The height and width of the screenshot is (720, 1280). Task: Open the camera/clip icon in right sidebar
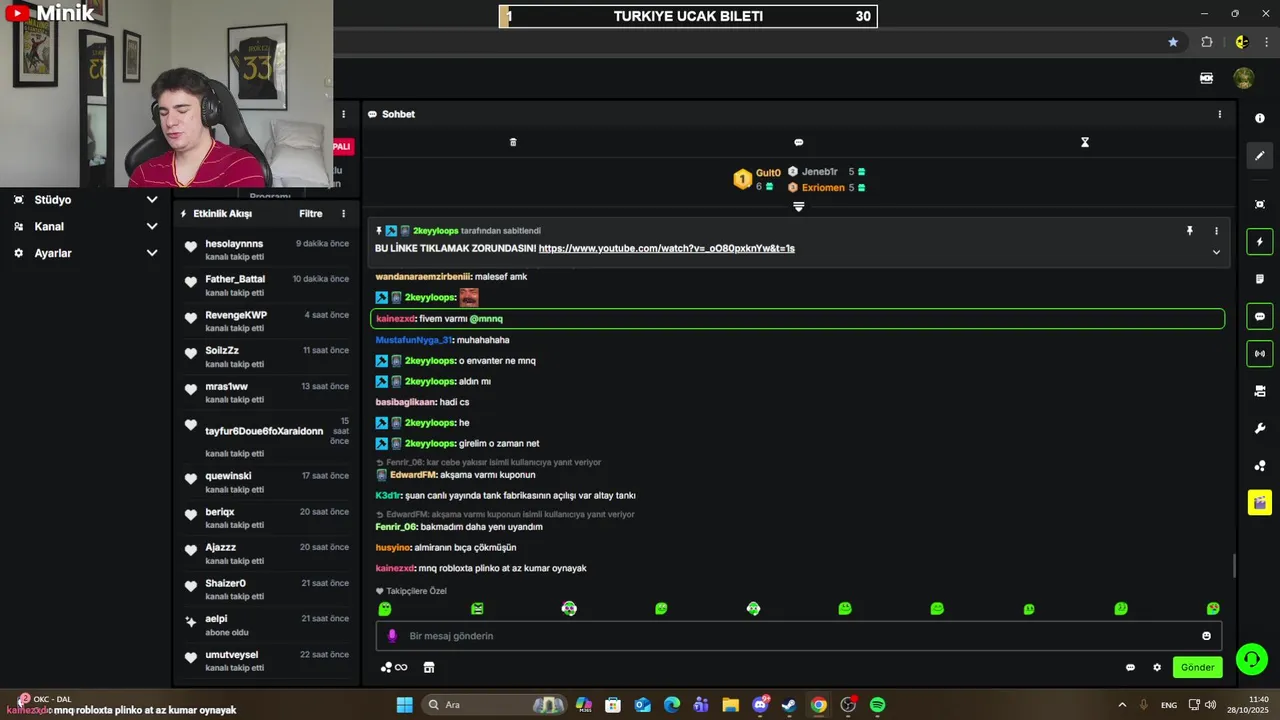coord(1259,391)
